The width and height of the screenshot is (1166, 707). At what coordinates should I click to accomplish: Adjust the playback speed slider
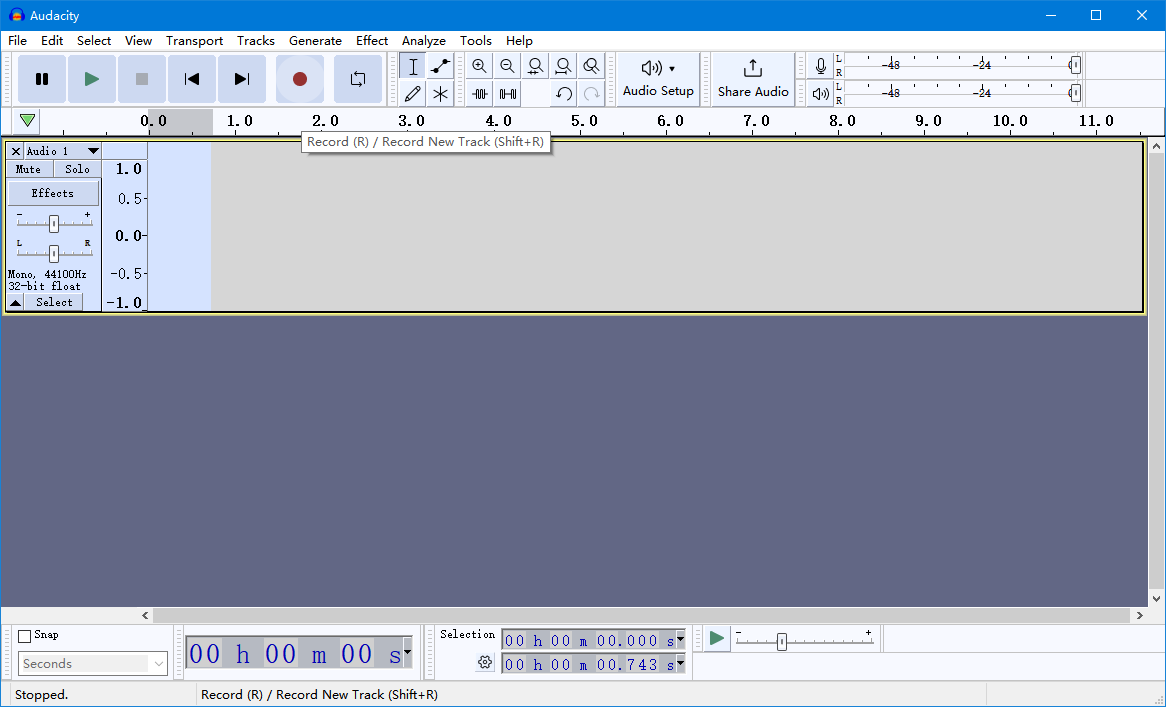coord(782,642)
